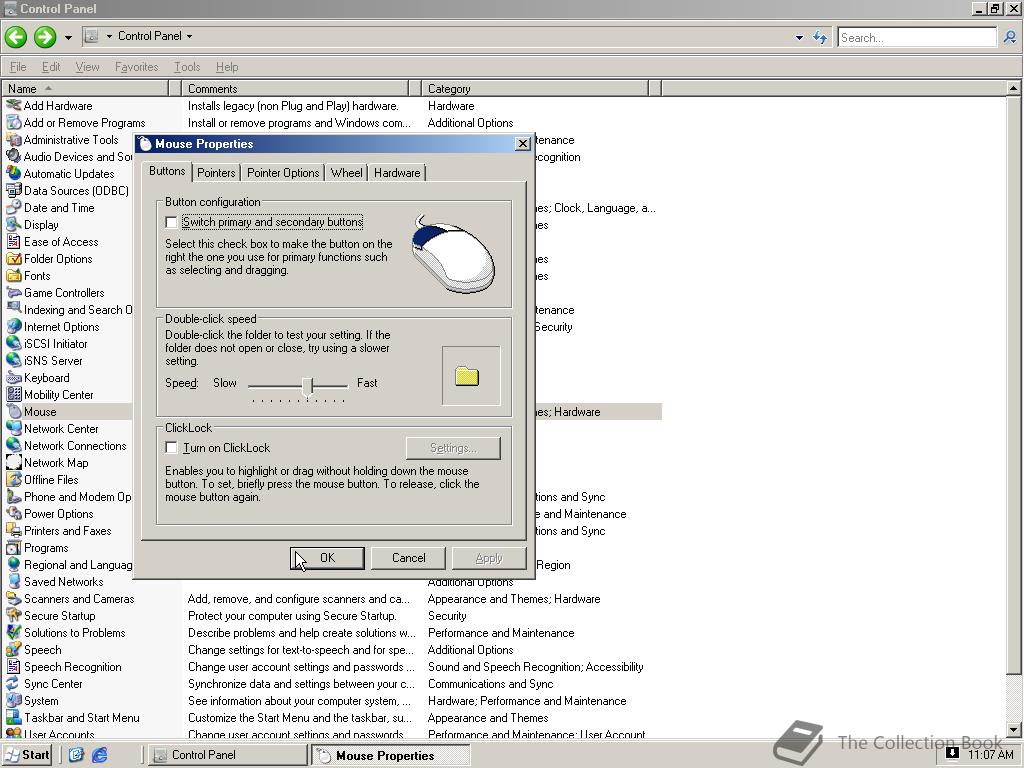
Task: Click the iSCSI Initiator icon
Action: point(13,343)
